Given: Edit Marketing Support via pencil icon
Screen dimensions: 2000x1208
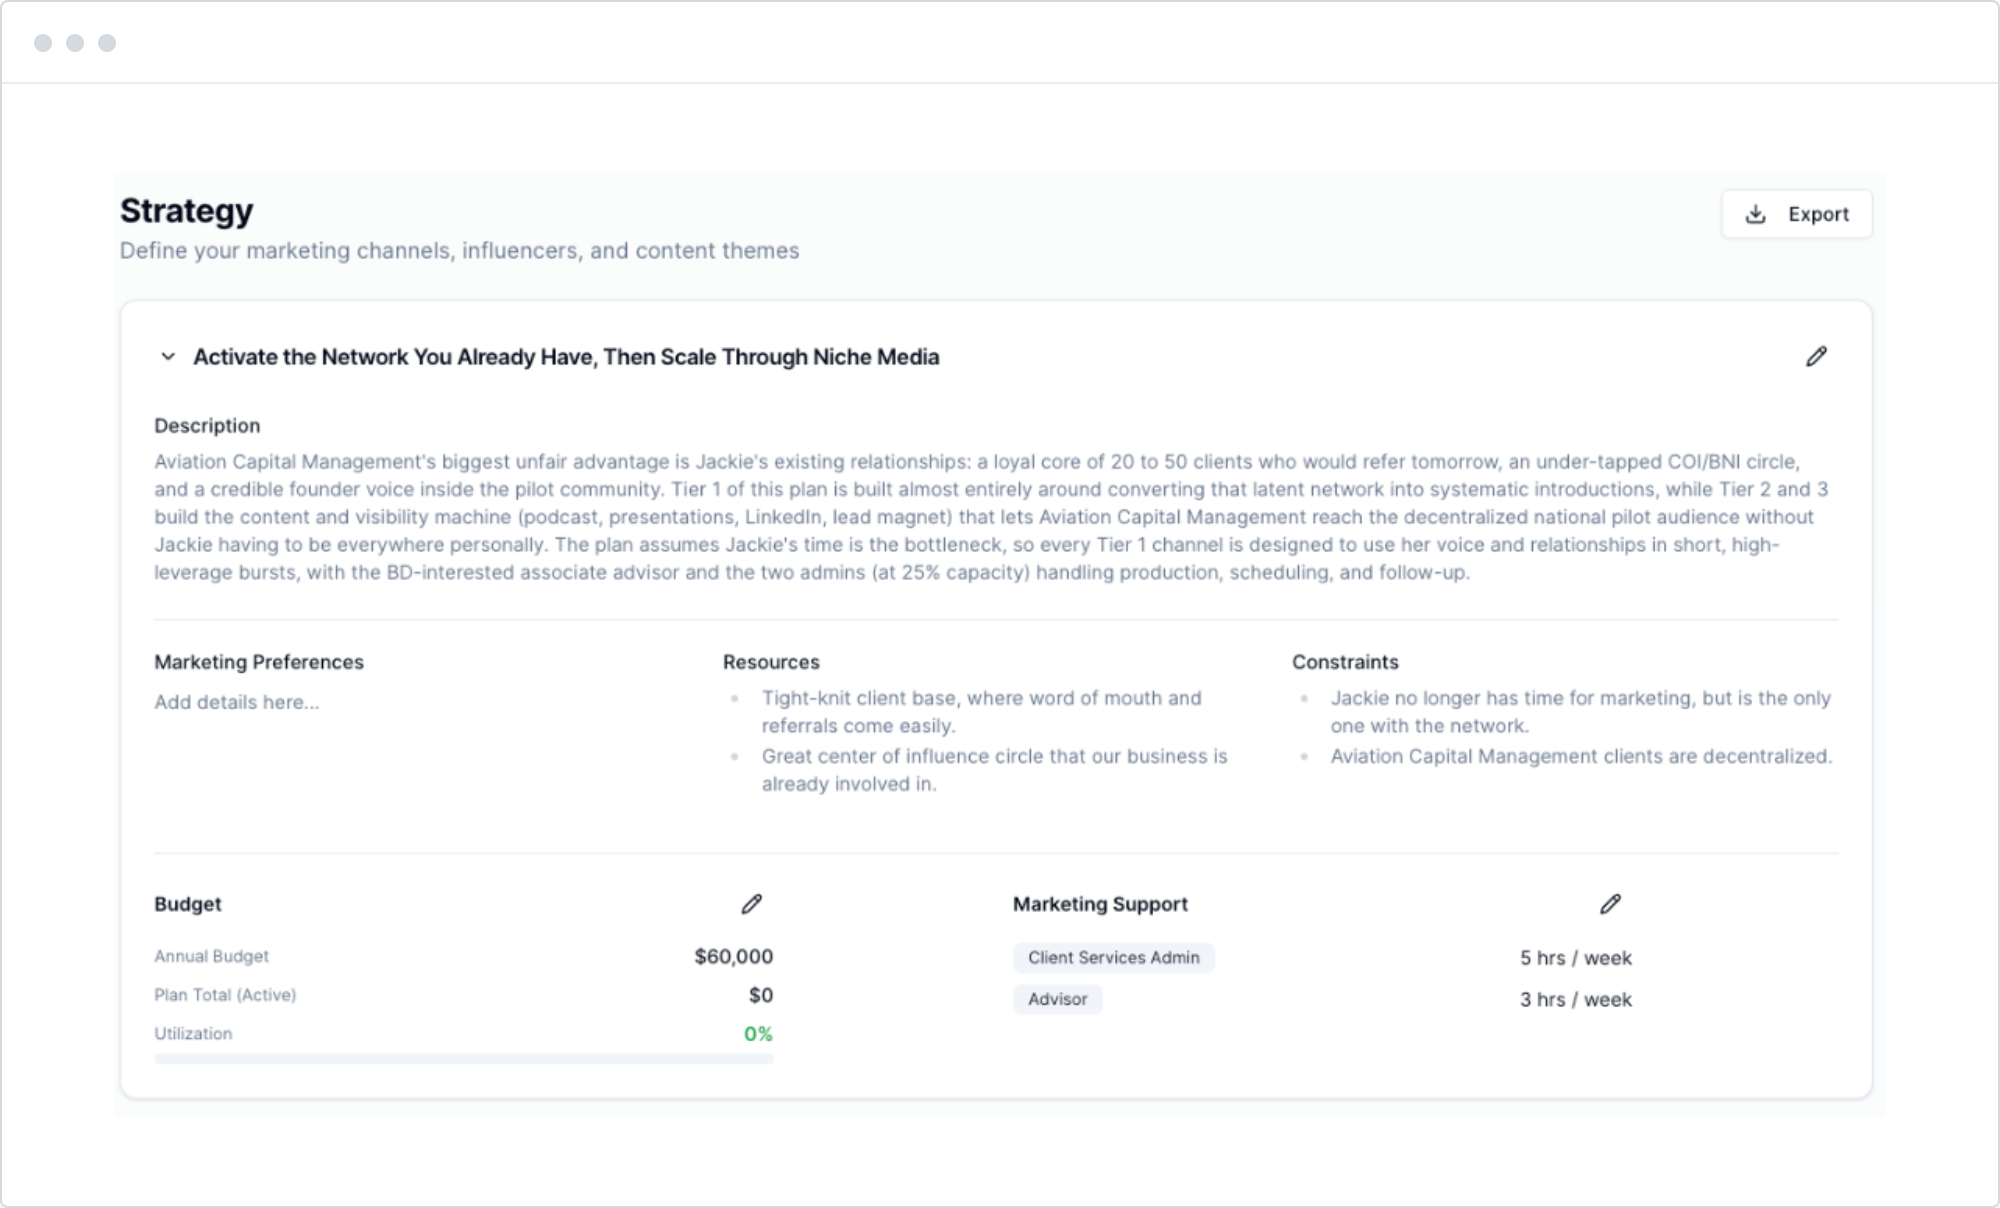Looking at the screenshot, I should tap(1610, 904).
